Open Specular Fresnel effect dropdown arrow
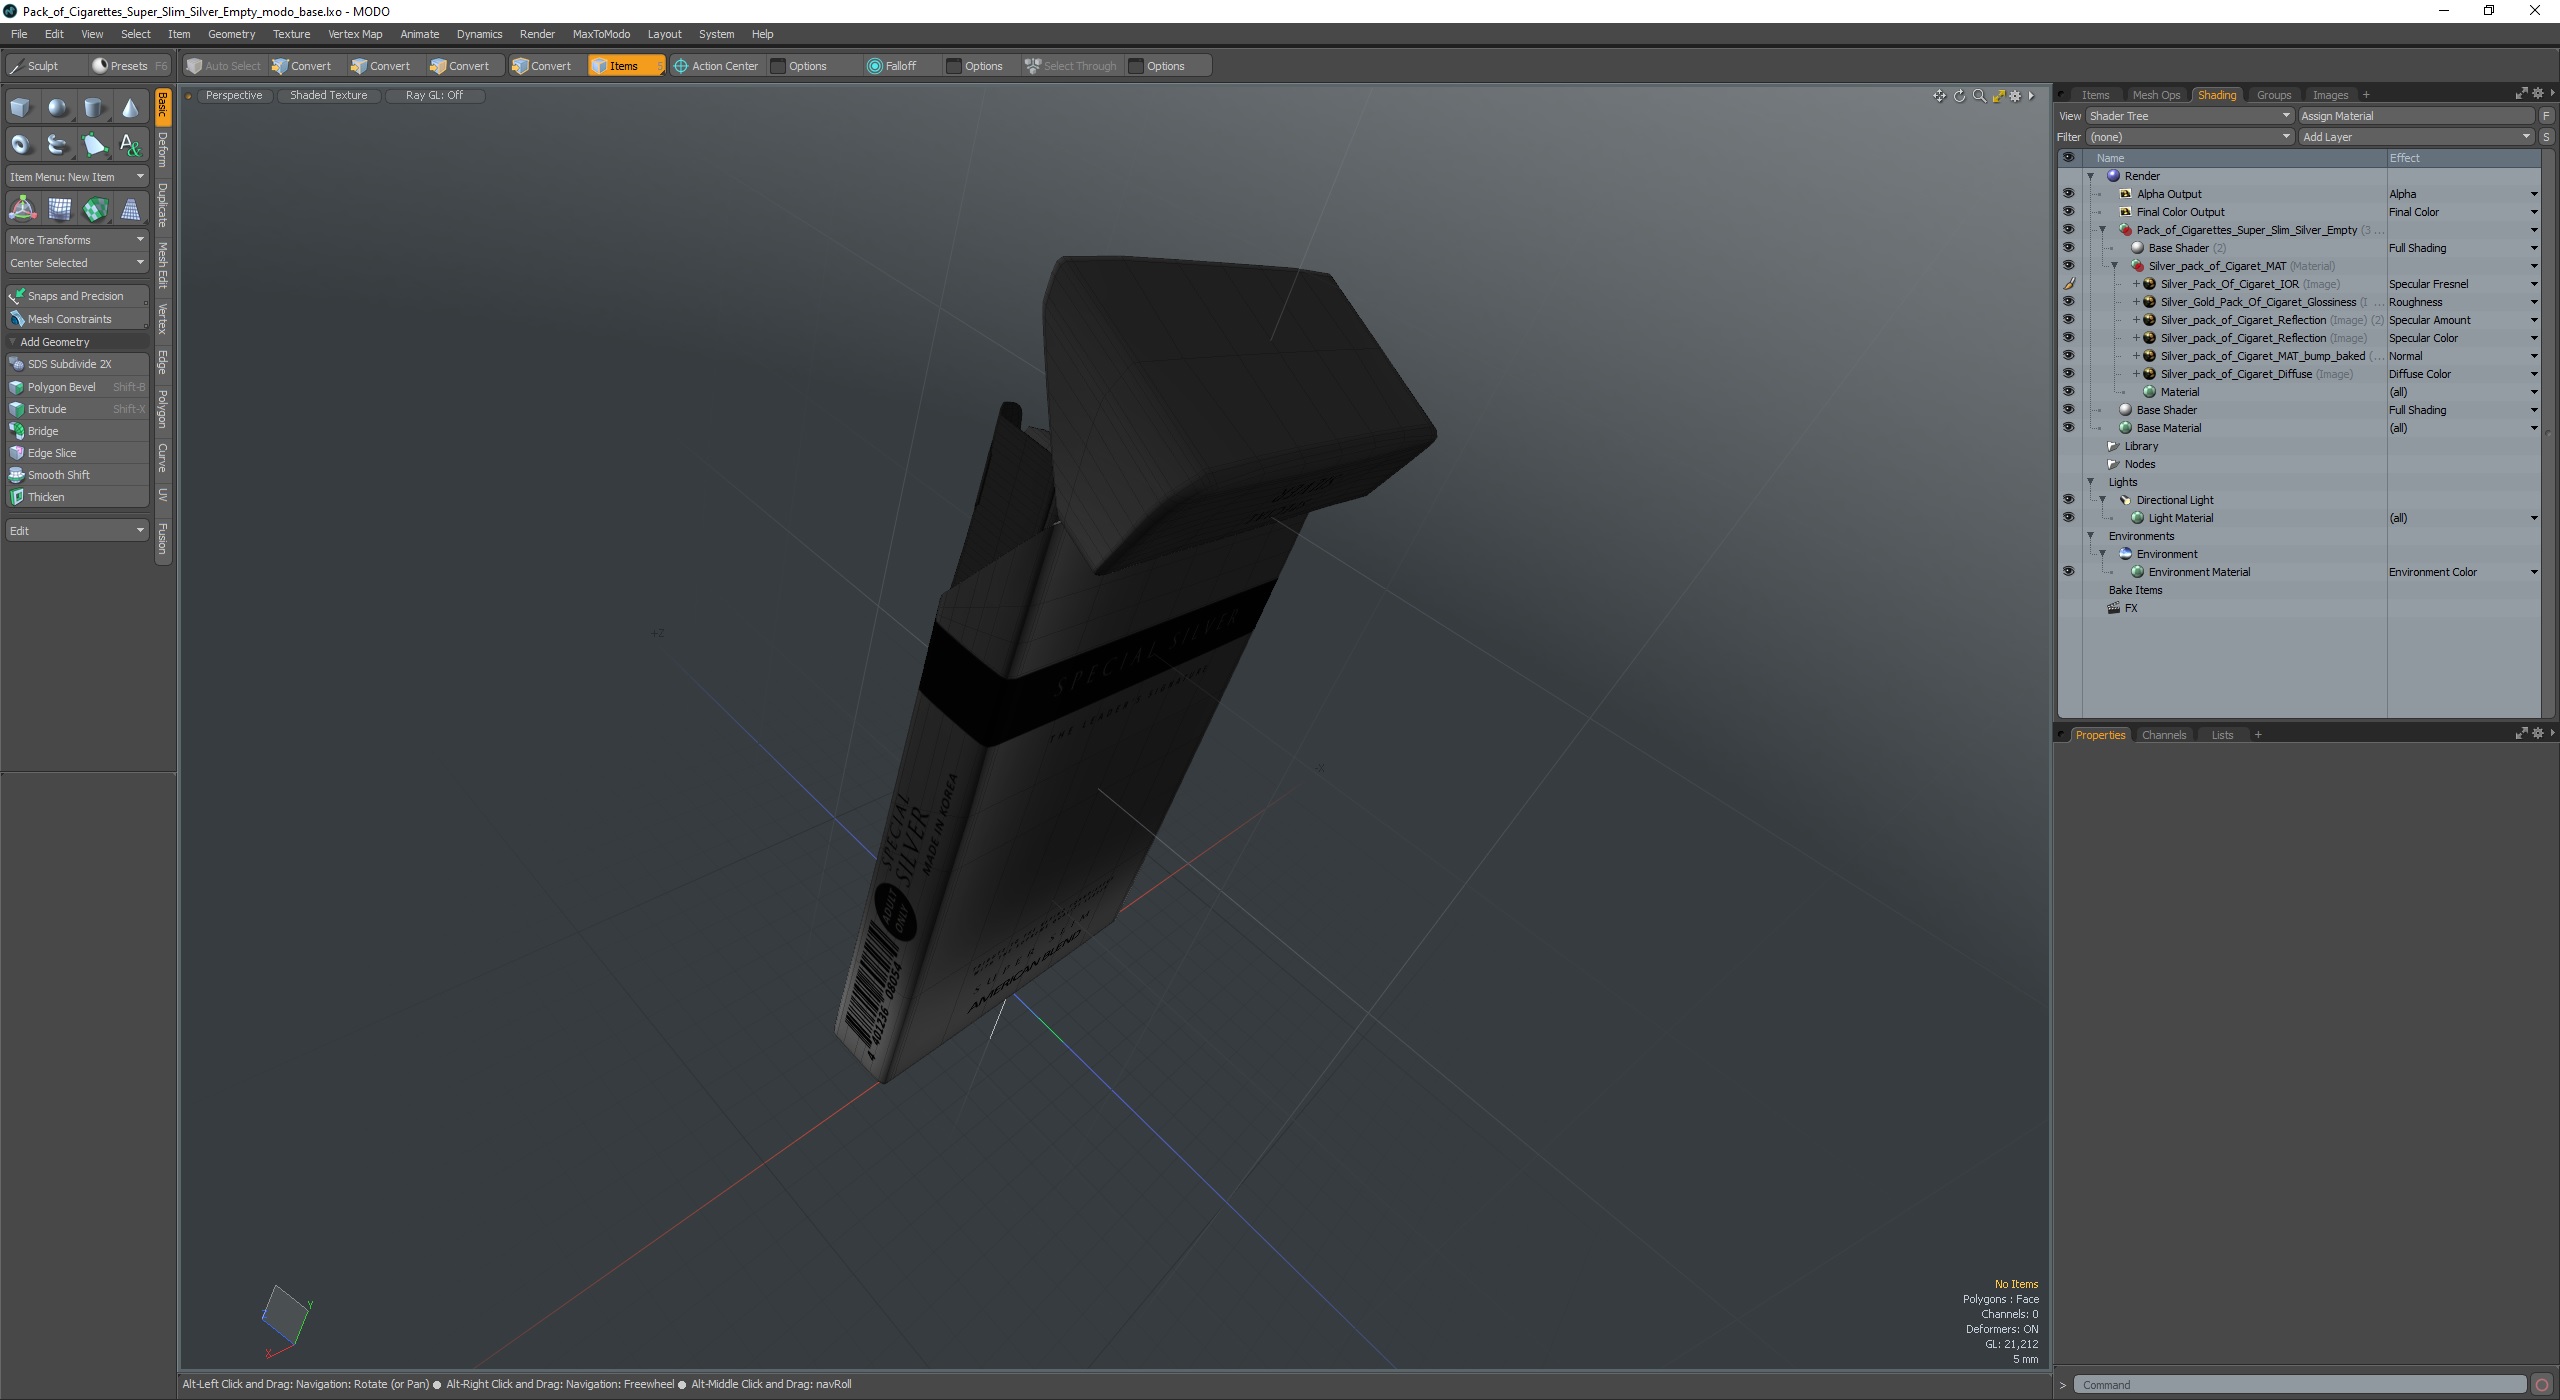Viewport: 2560px width, 1400px height. 2534,284
